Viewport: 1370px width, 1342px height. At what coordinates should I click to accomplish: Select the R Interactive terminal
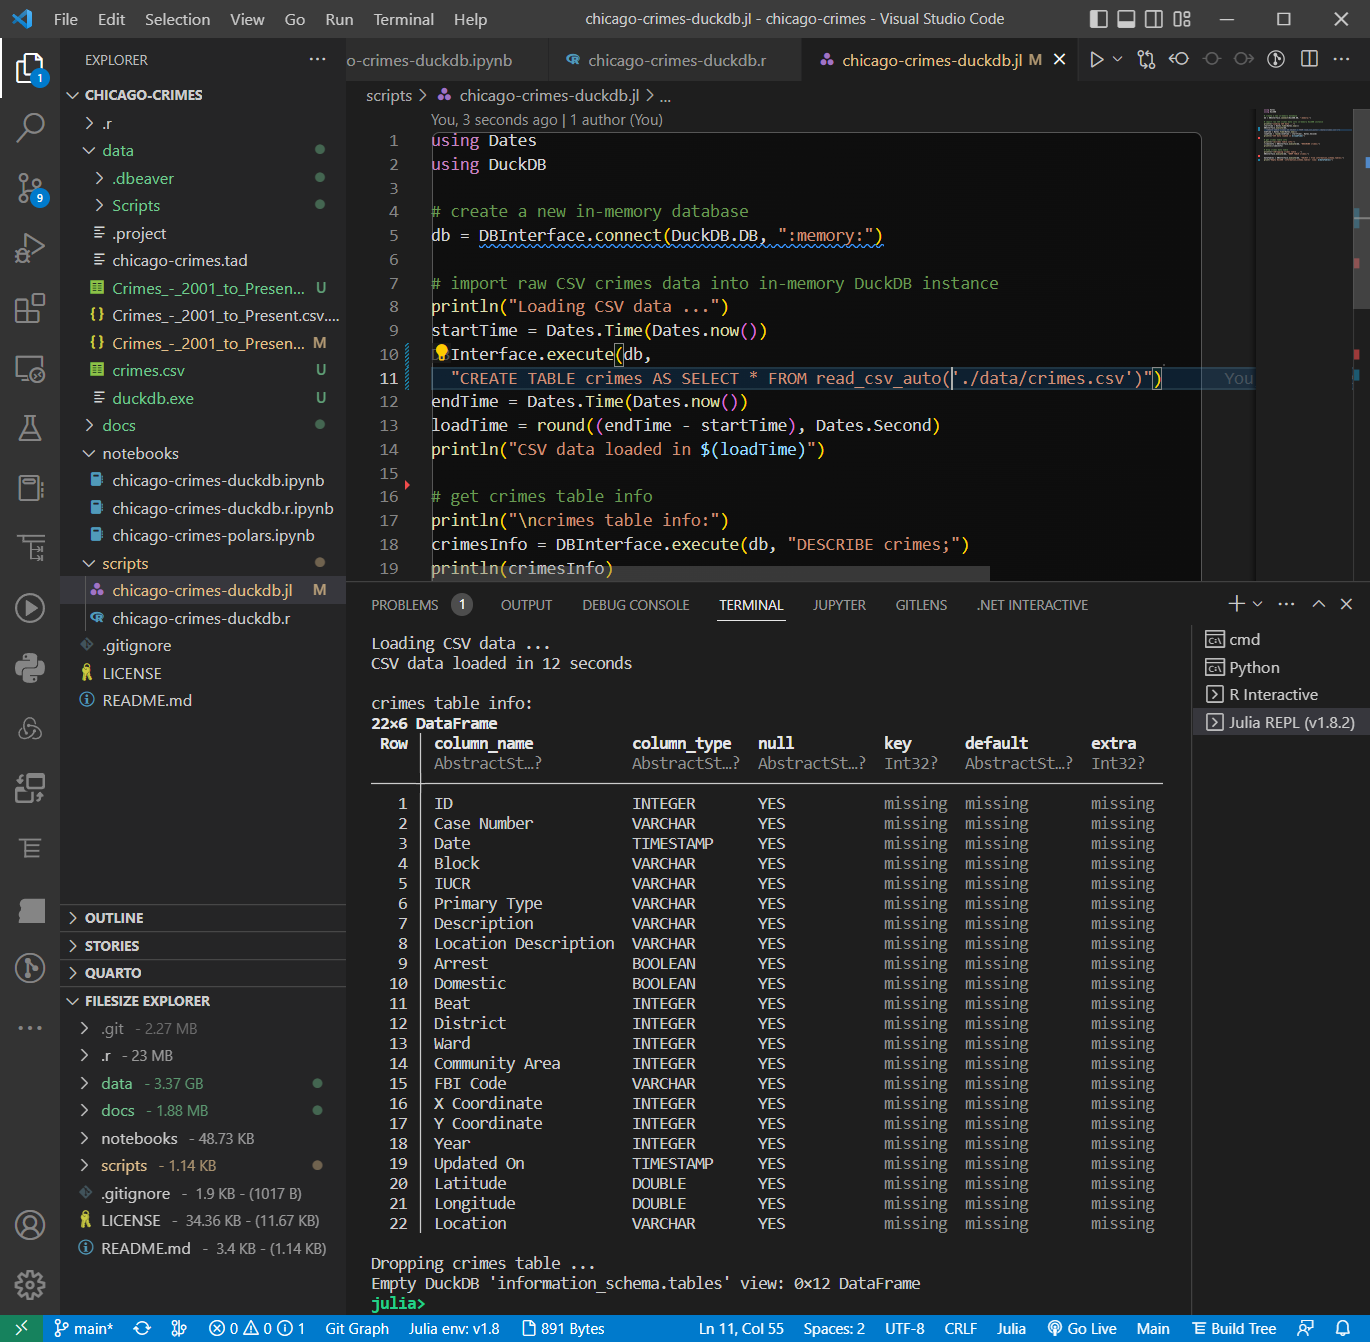pyautogui.click(x=1281, y=694)
